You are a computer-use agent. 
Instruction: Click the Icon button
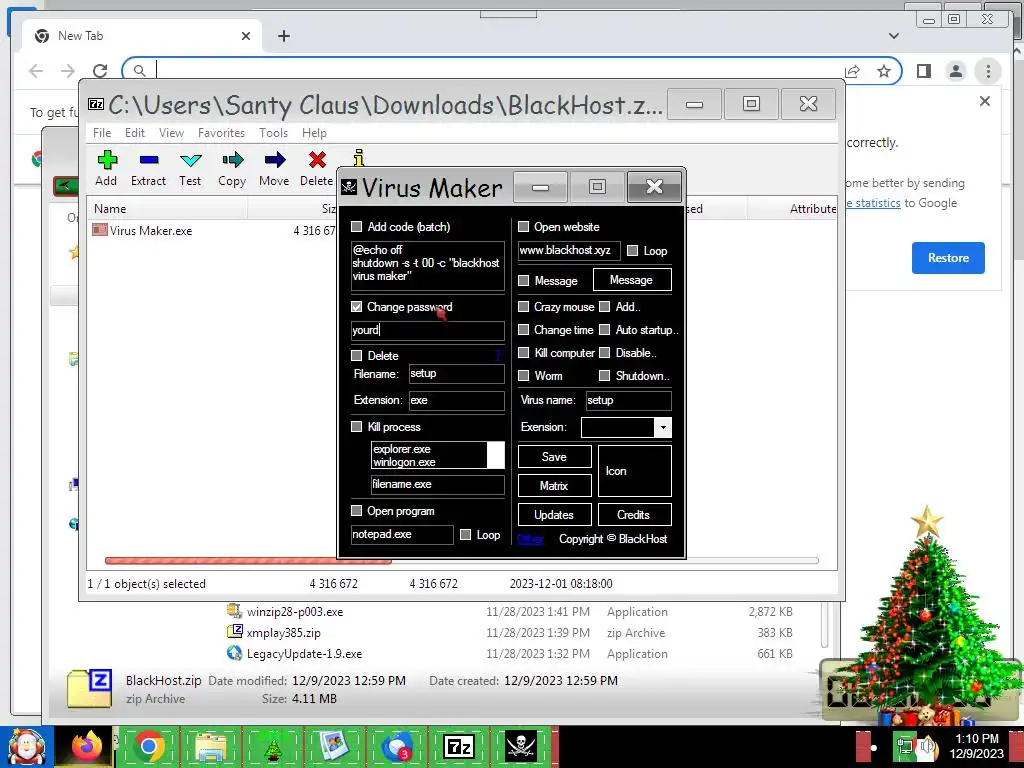[x=634, y=471]
